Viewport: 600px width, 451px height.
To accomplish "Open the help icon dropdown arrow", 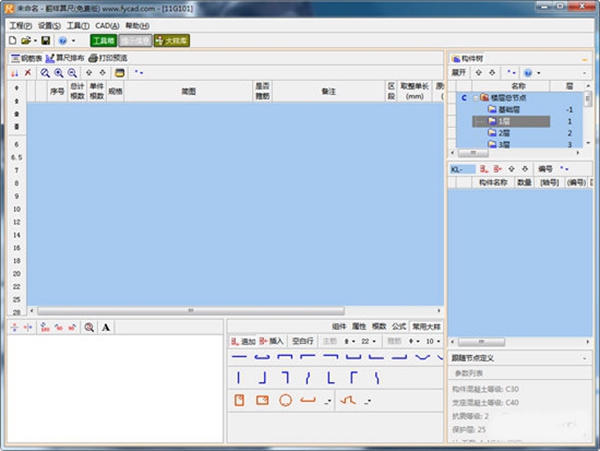I will click(73, 41).
